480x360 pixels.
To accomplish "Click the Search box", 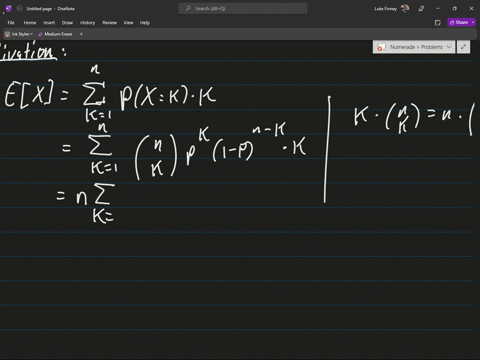I will pyautogui.click(x=243, y=9).
